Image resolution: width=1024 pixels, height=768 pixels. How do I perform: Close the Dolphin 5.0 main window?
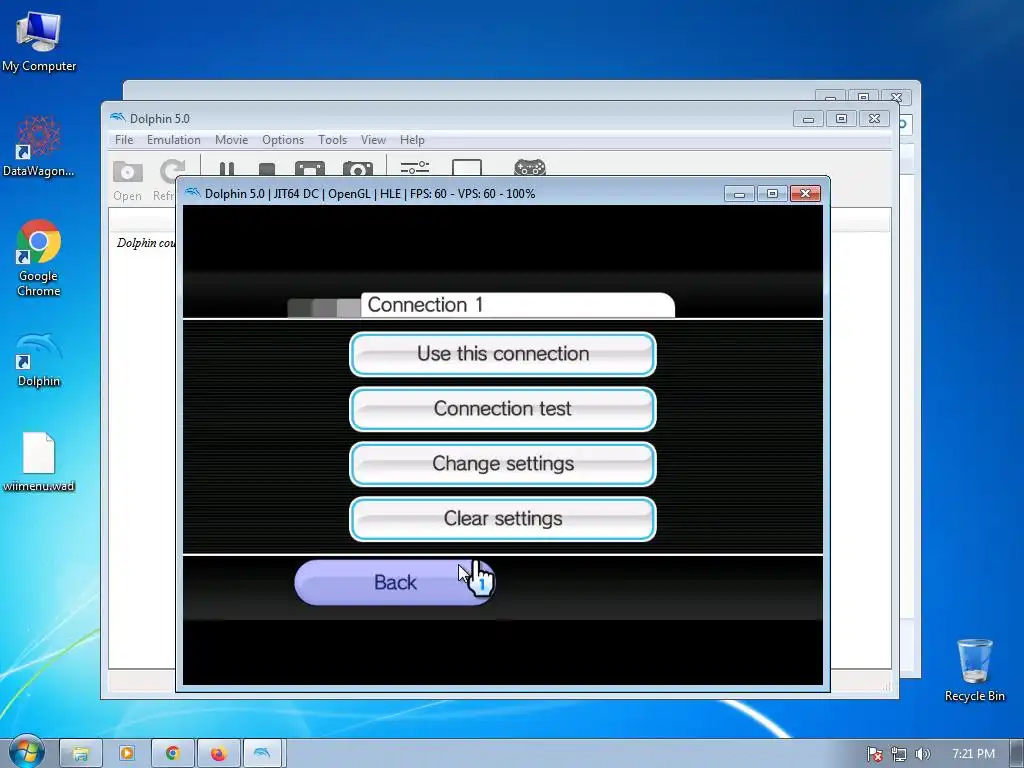click(x=874, y=118)
